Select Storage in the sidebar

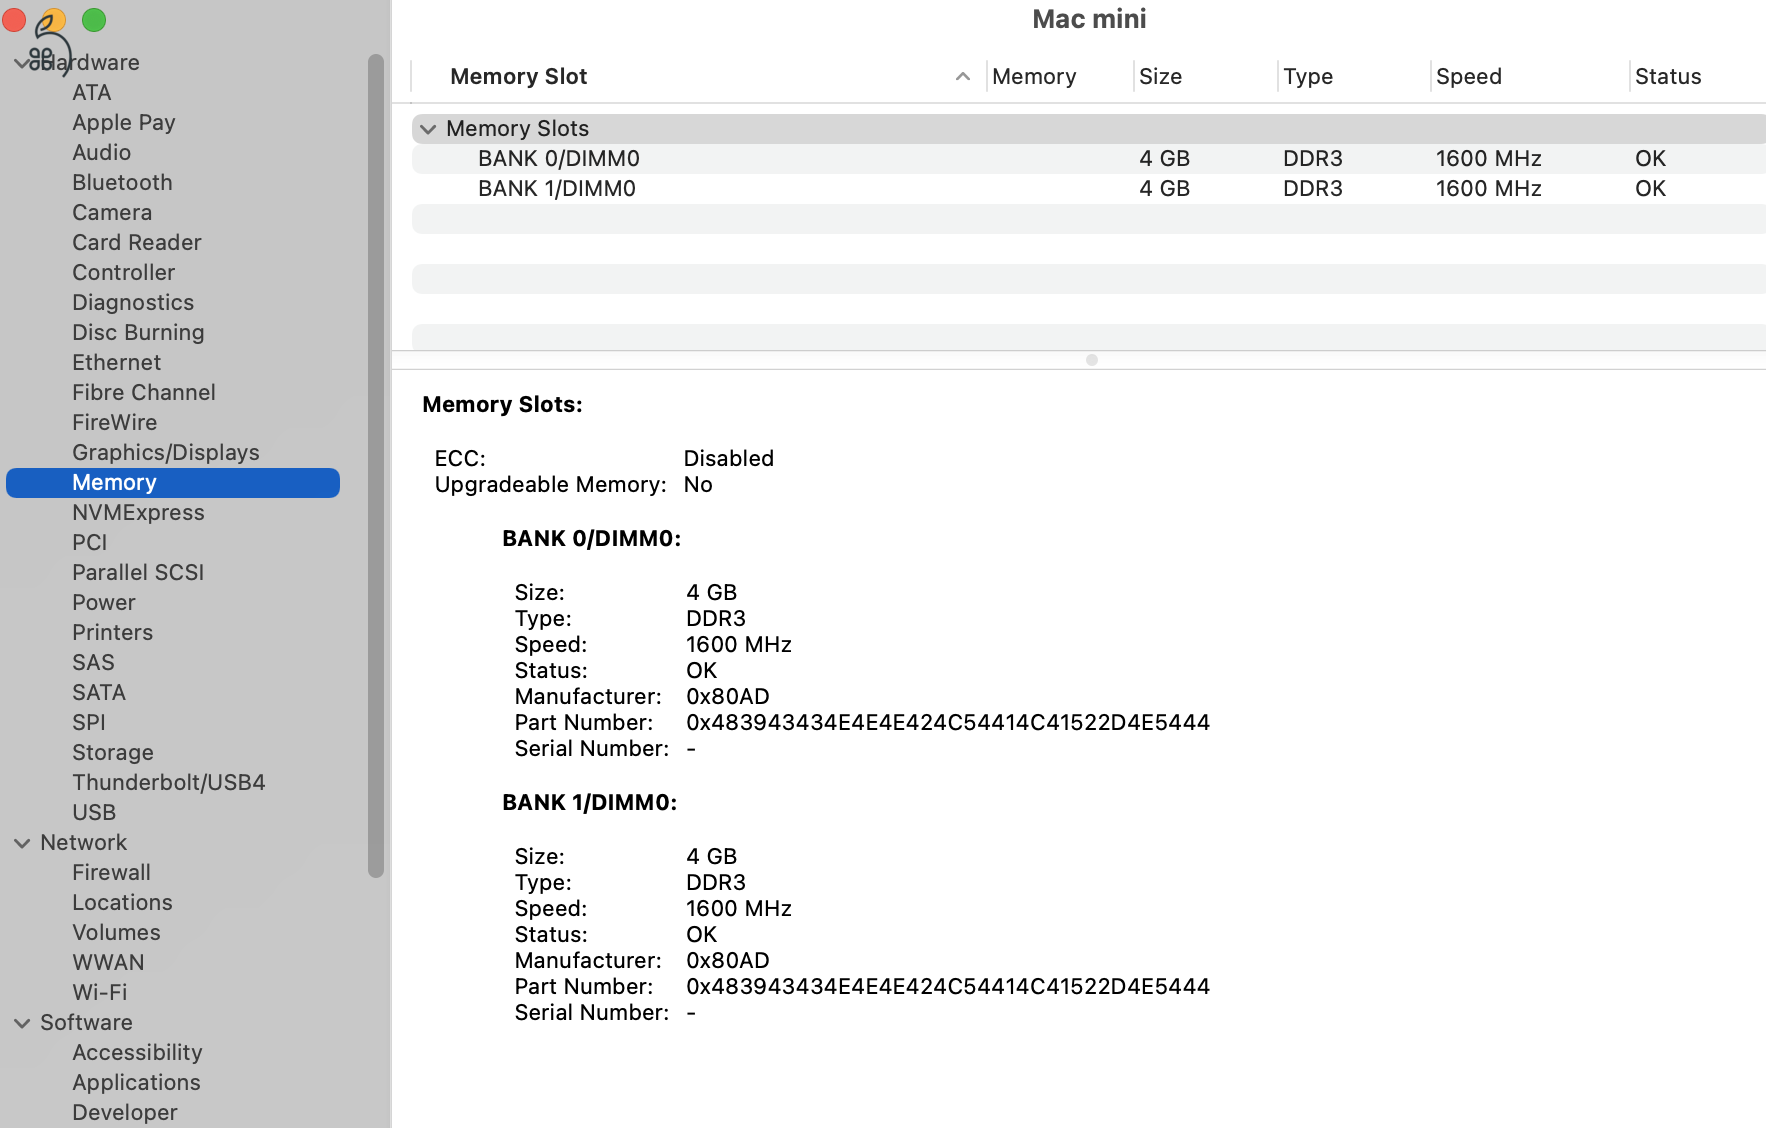pyautogui.click(x=113, y=753)
